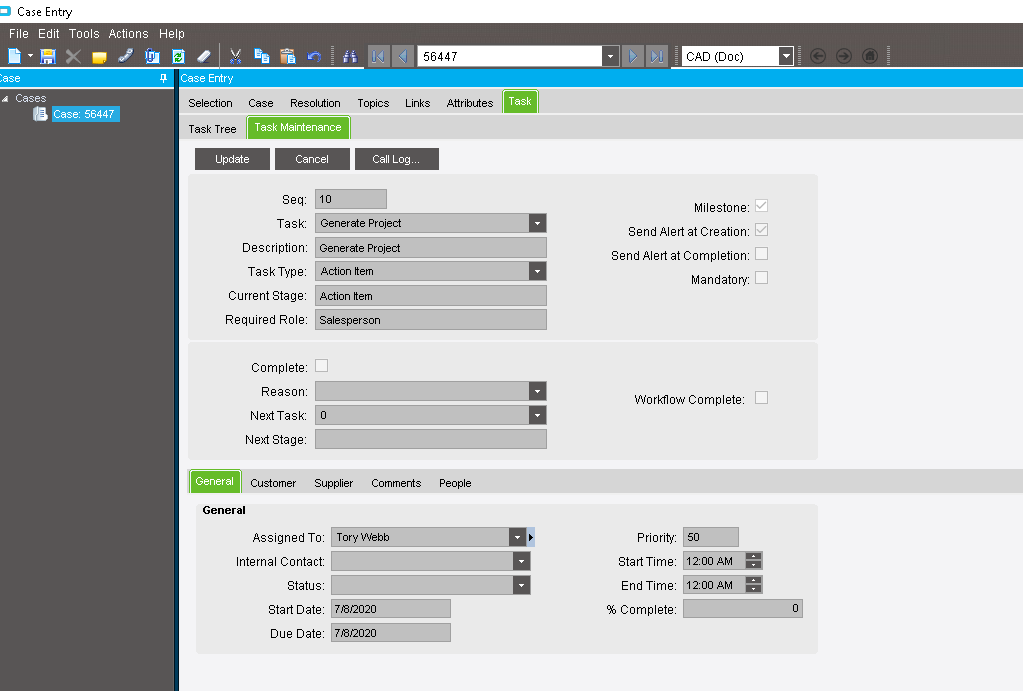Collapse the Cases tree node

5,99
